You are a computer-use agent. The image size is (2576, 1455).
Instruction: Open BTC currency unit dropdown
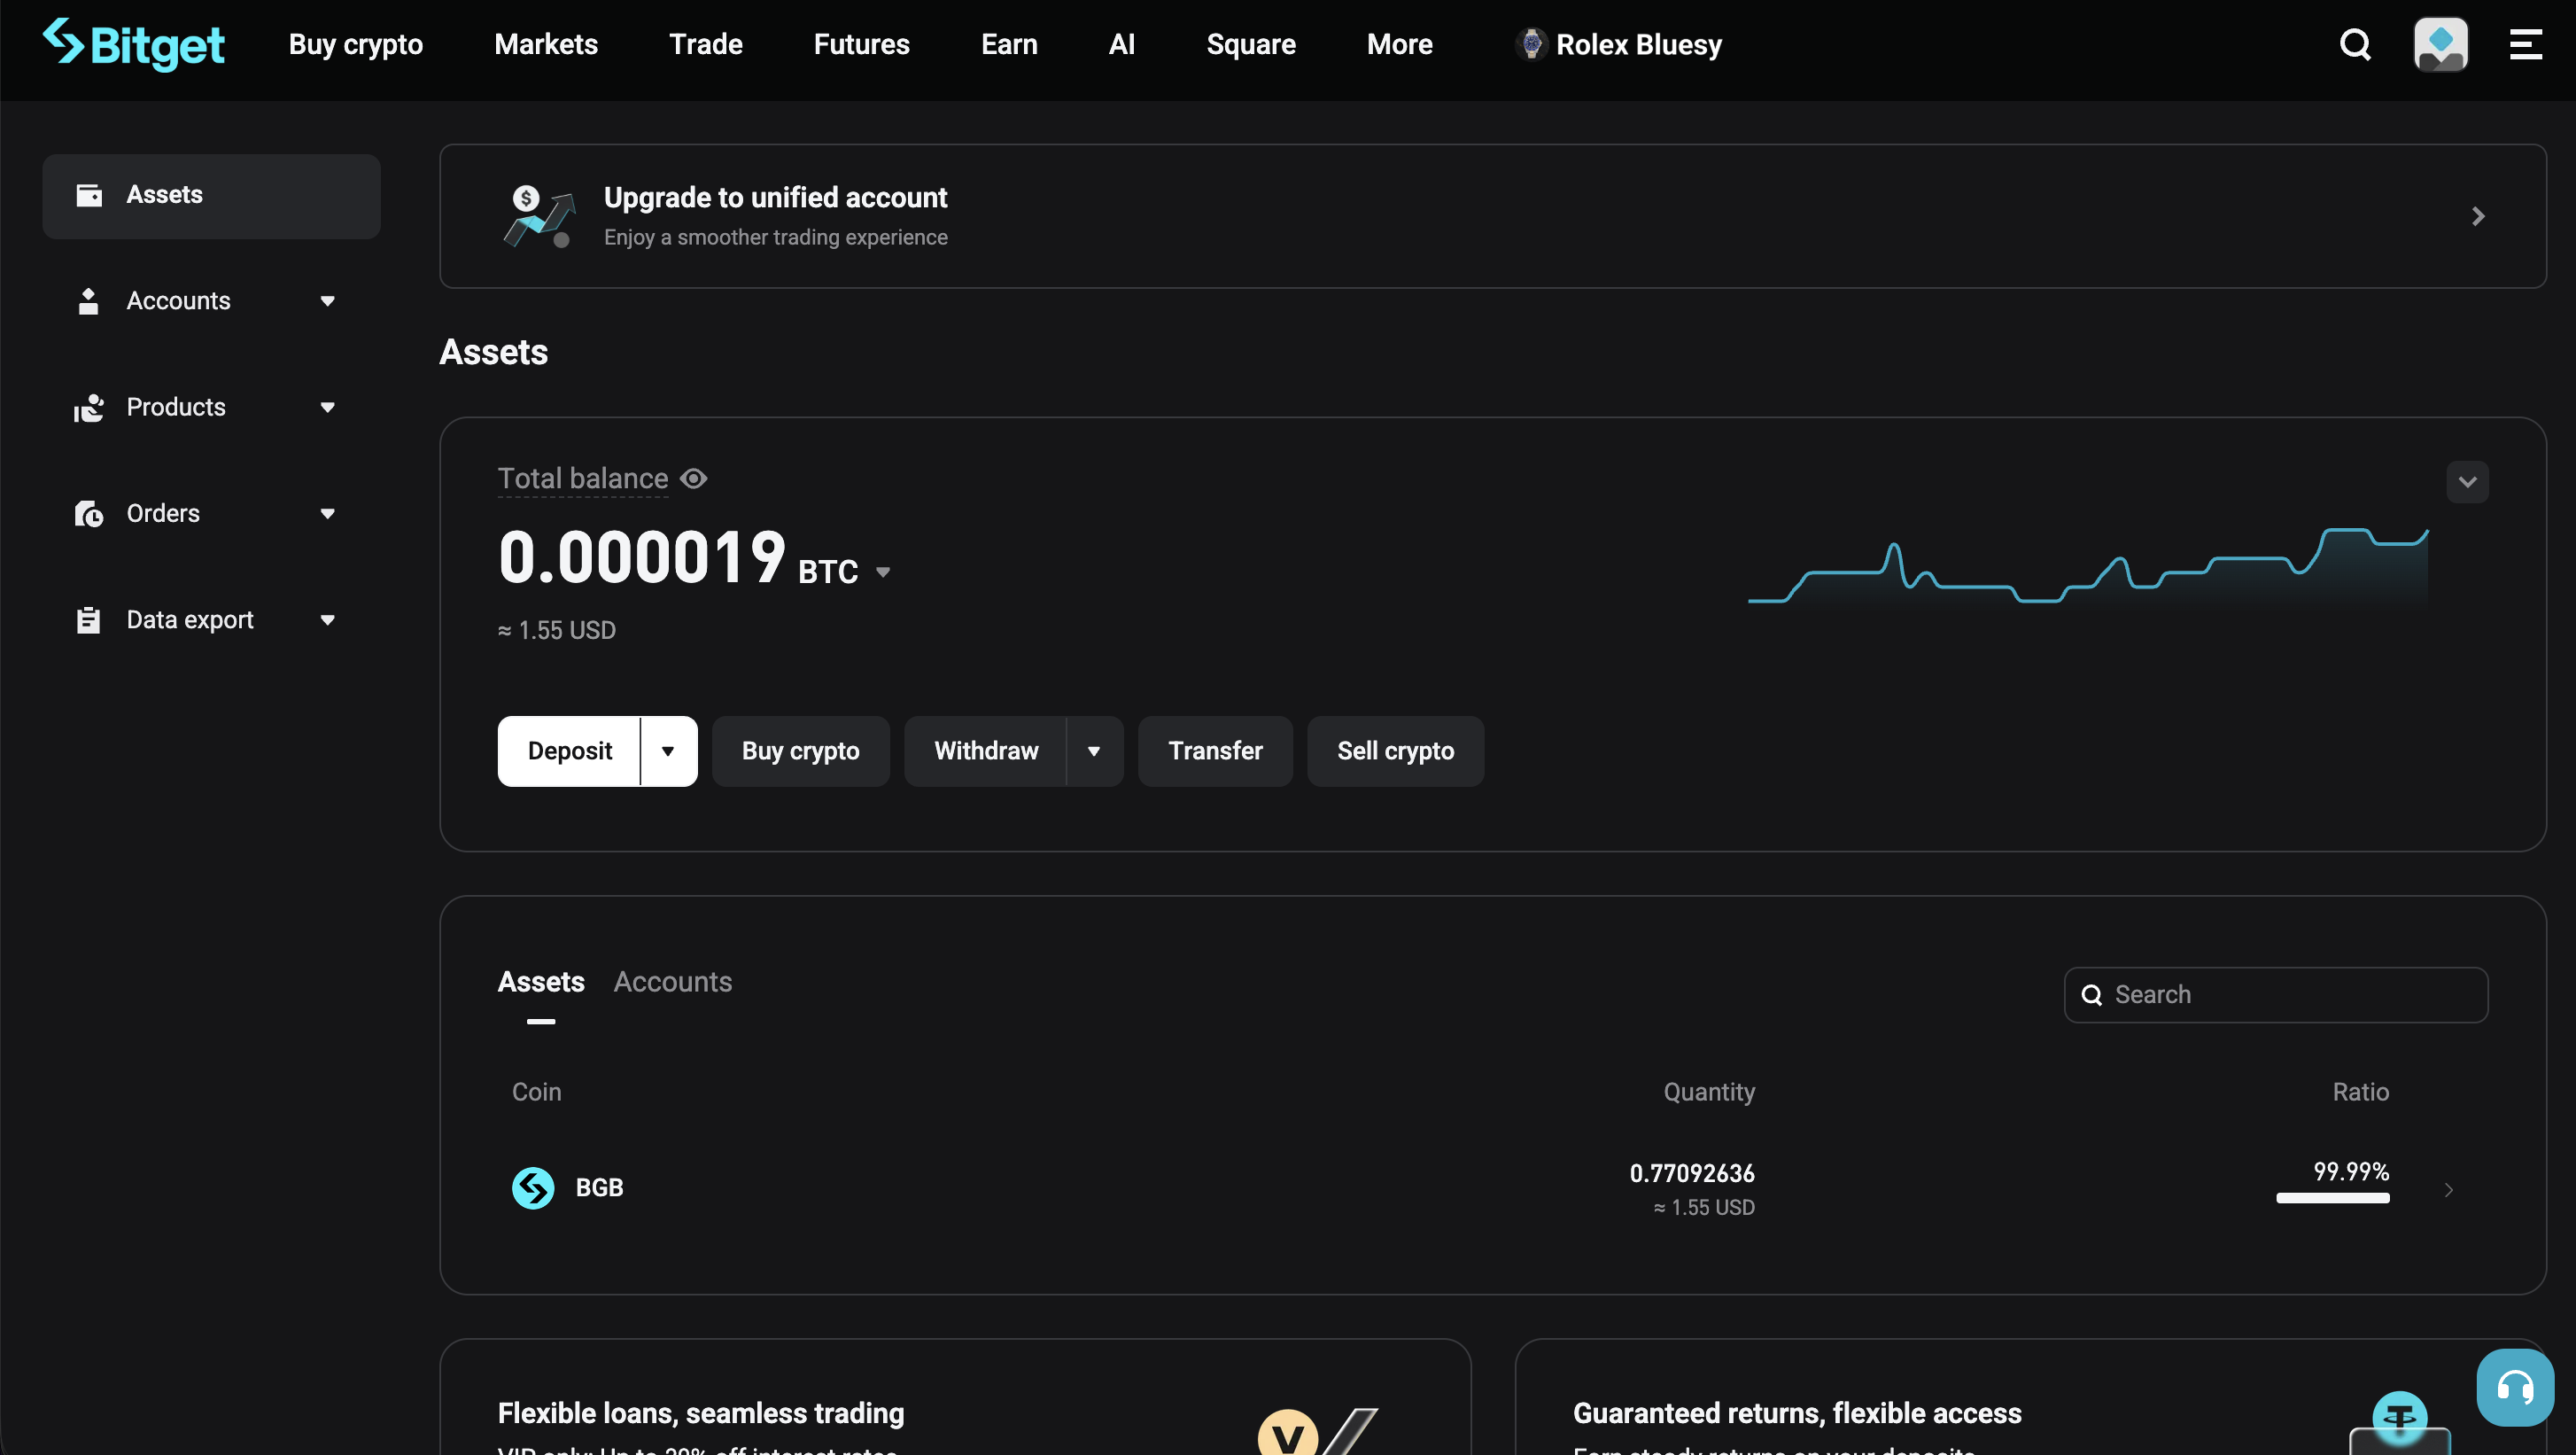point(883,572)
